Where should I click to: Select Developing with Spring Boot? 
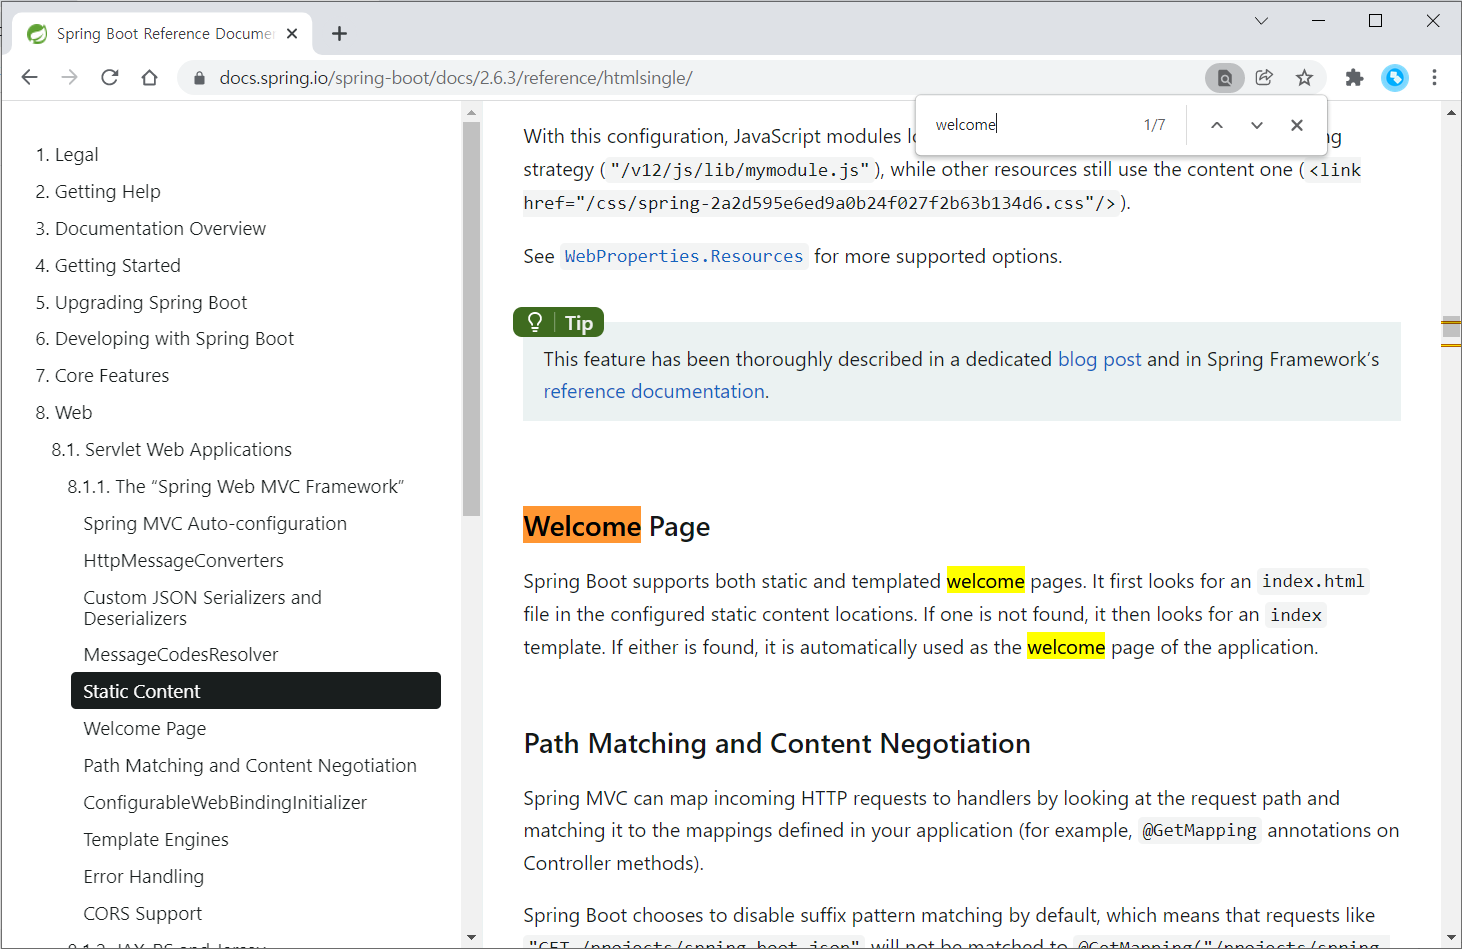point(165,339)
